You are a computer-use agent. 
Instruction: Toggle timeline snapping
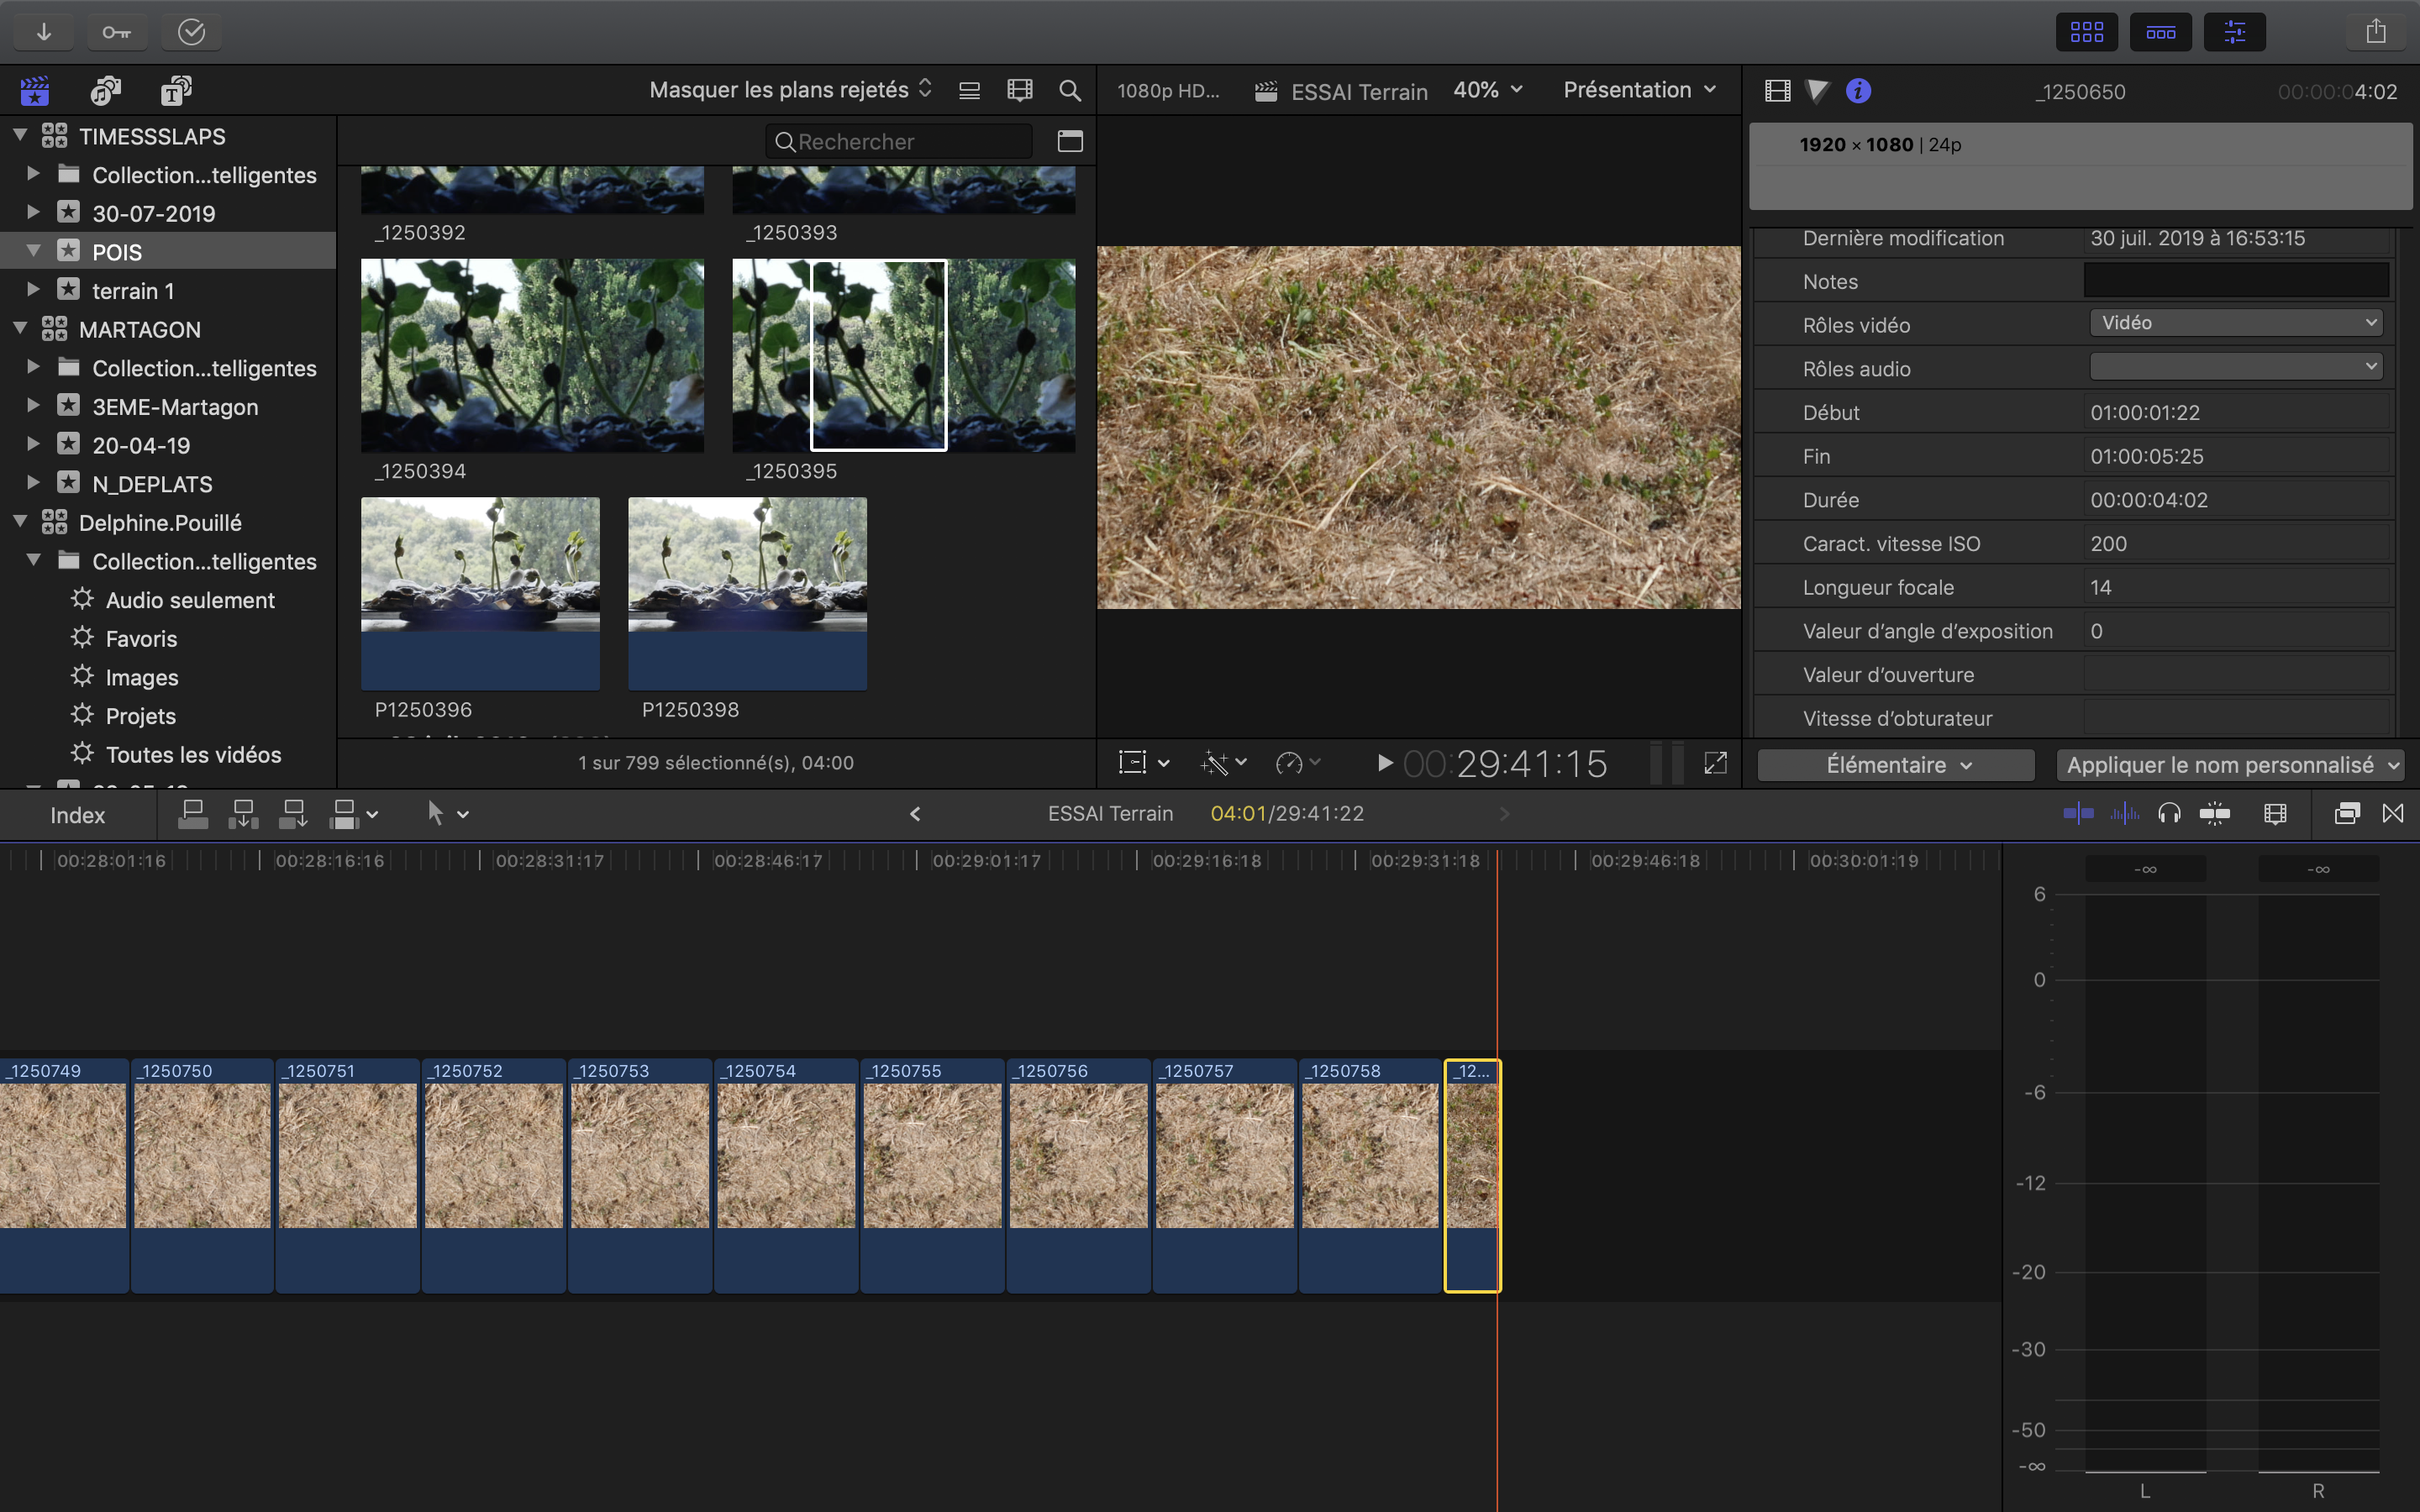(x=2215, y=814)
